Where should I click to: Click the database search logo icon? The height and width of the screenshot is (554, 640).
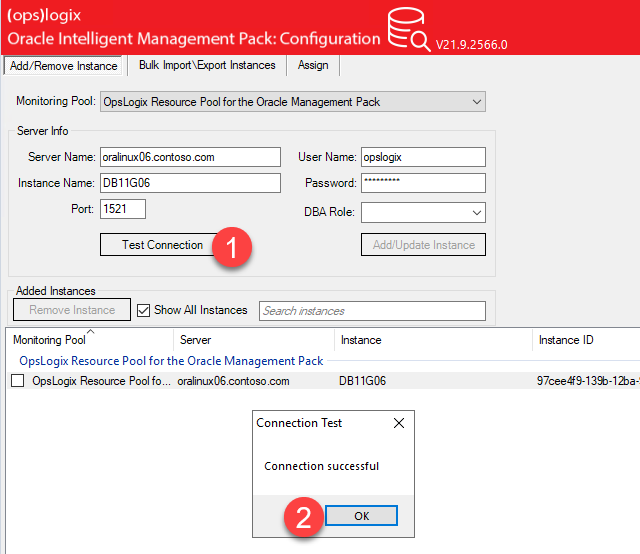click(x=409, y=29)
